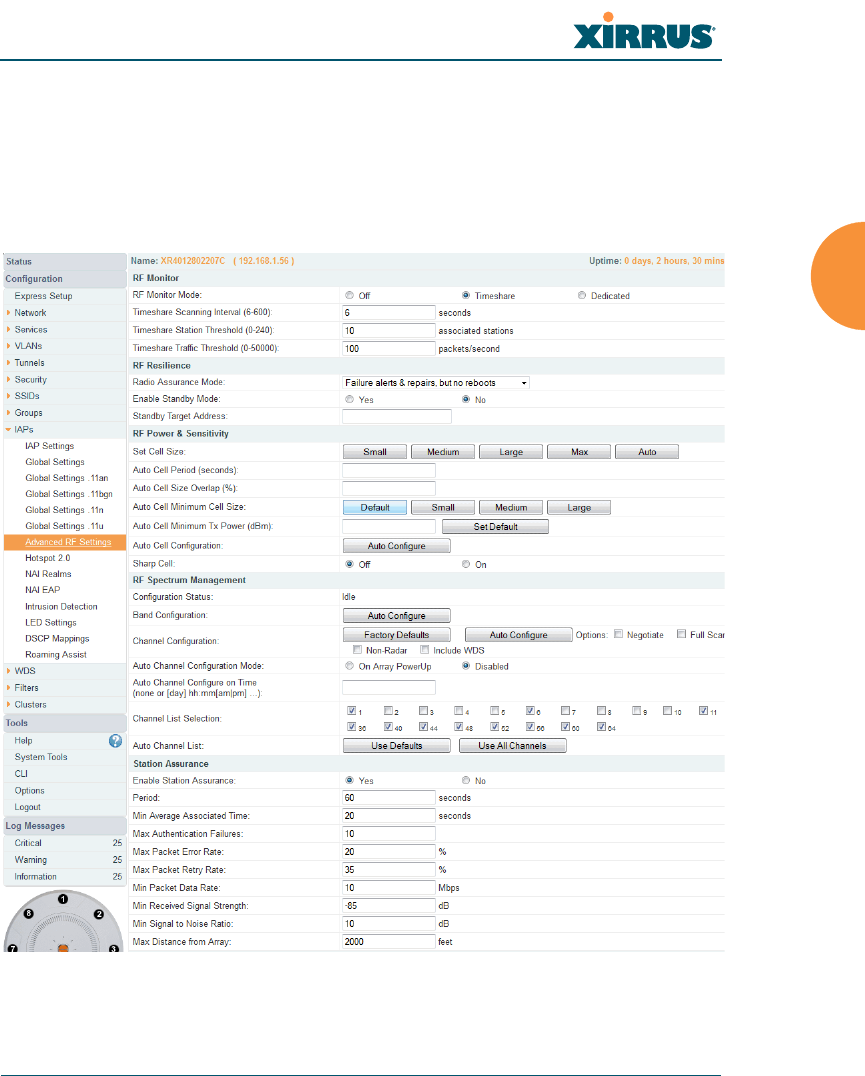
Task: Click radio 1 on the array diagram
Action: point(63,899)
